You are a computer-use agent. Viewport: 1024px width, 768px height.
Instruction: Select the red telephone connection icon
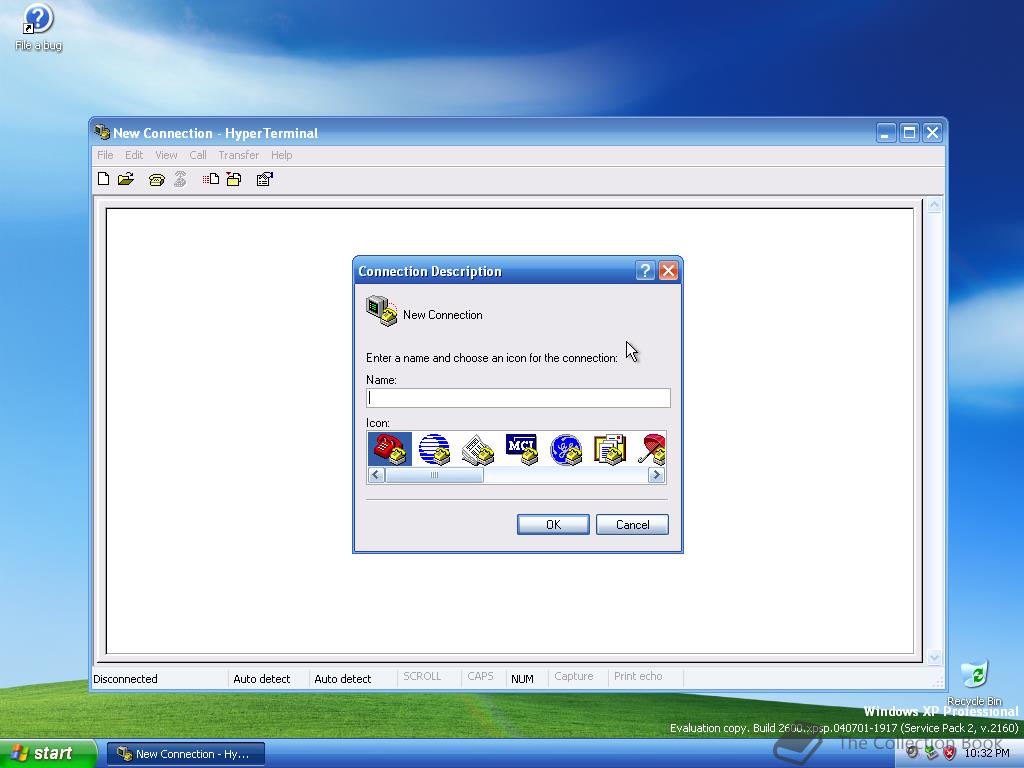(x=390, y=449)
